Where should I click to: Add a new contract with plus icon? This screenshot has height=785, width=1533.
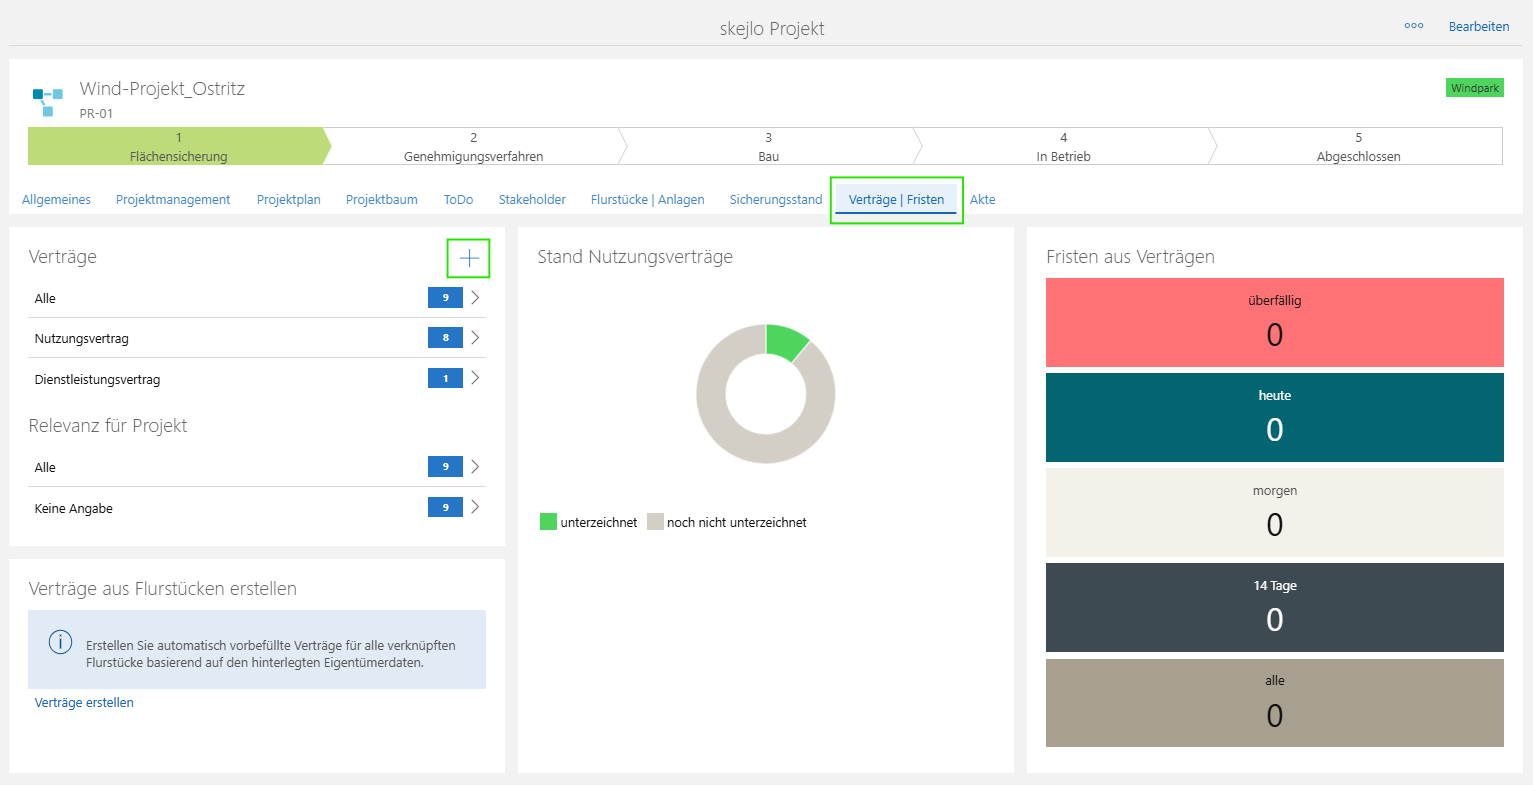coord(469,259)
